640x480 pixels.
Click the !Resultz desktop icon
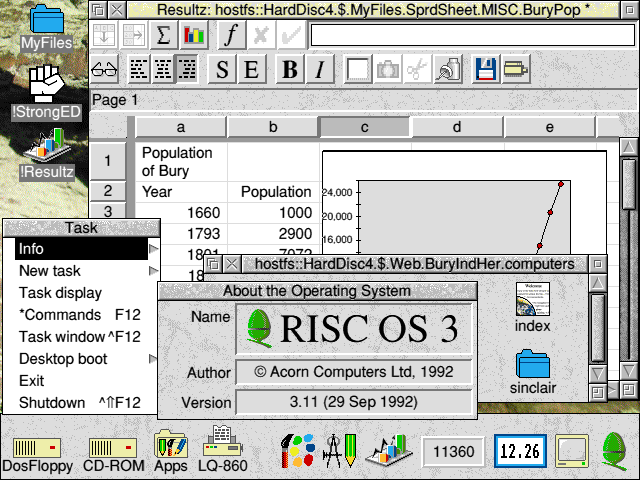click(x=47, y=154)
